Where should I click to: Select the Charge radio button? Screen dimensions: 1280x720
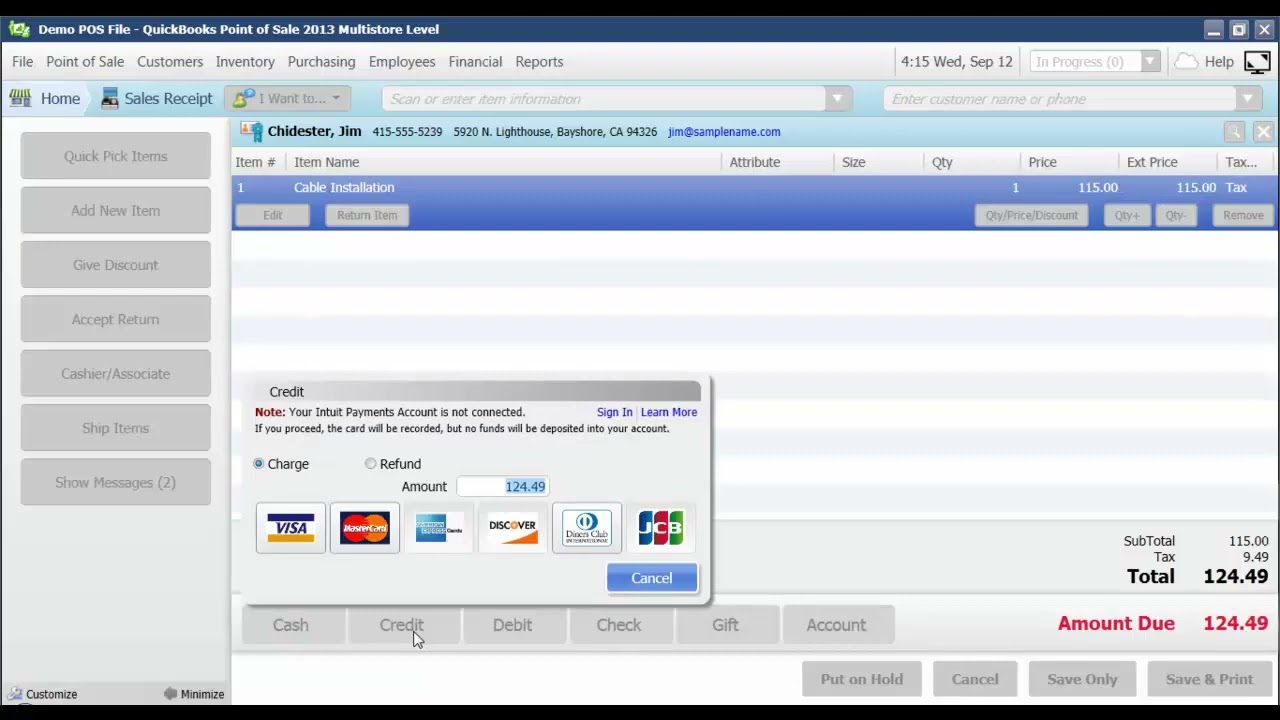(x=259, y=464)
